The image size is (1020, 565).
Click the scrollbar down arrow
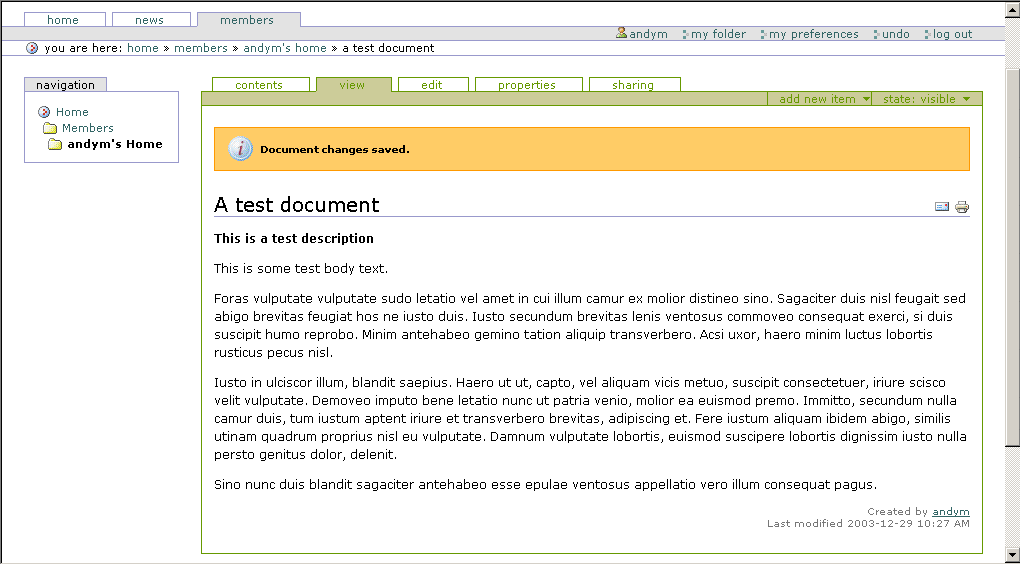coord(1012,554)
